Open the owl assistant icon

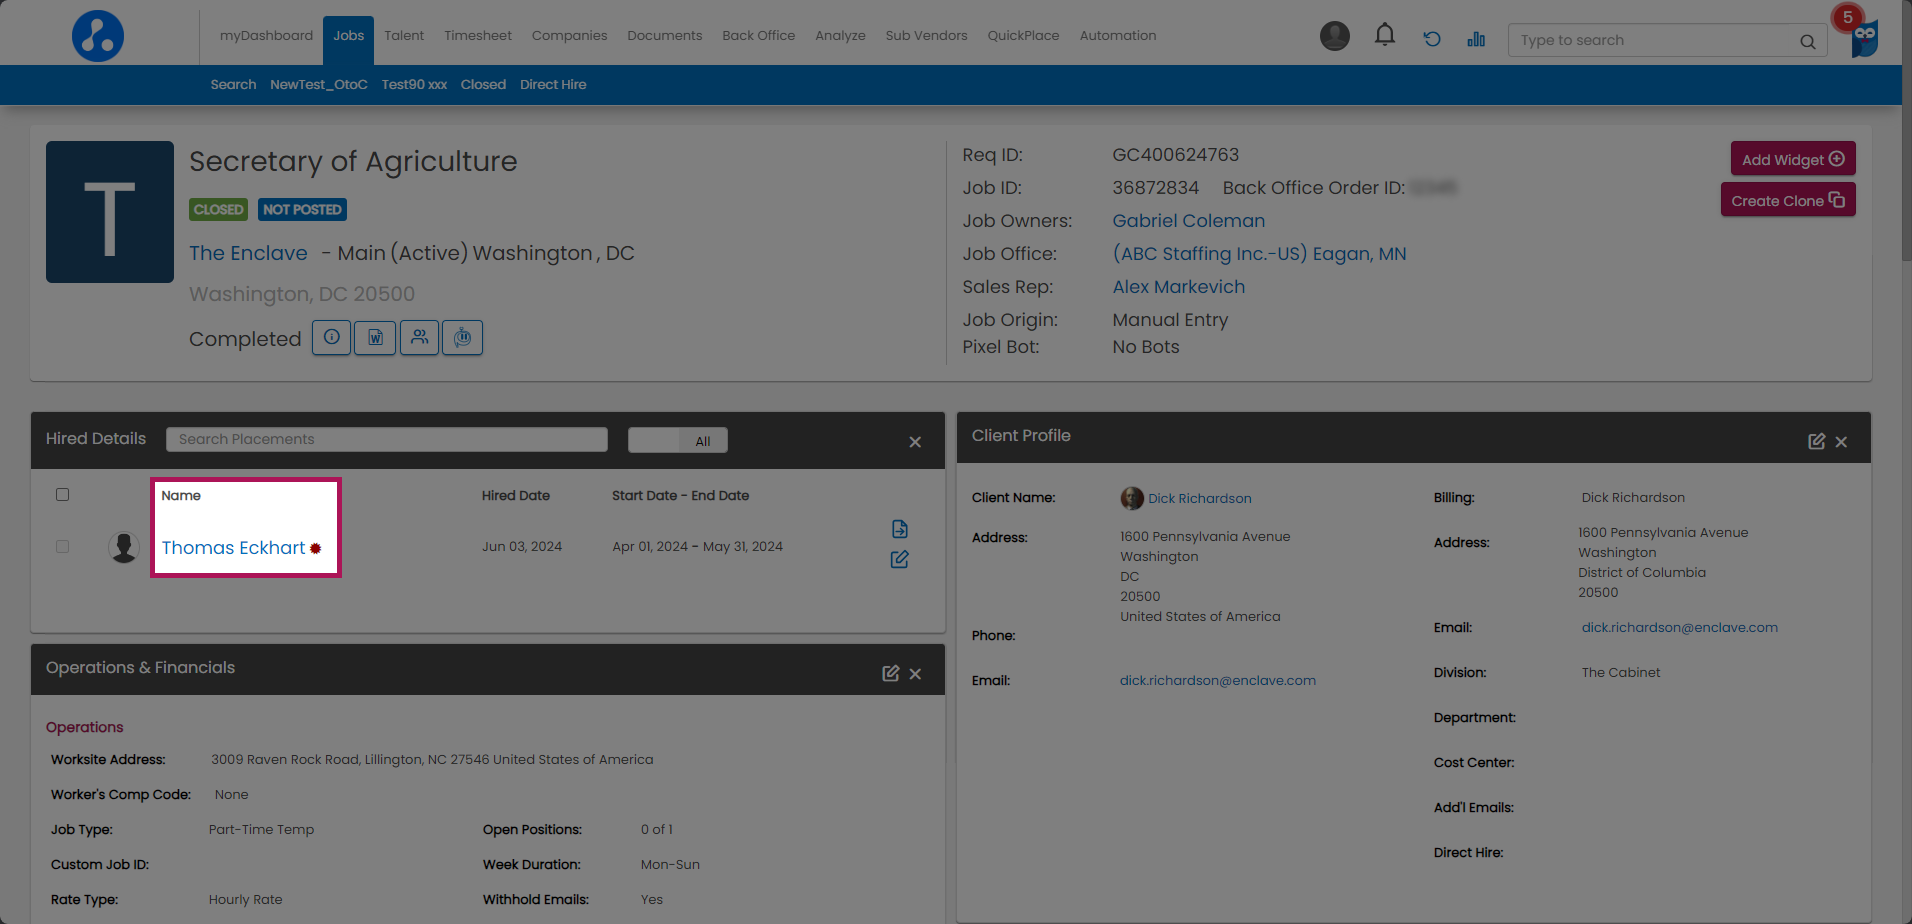coord(1864,40)
